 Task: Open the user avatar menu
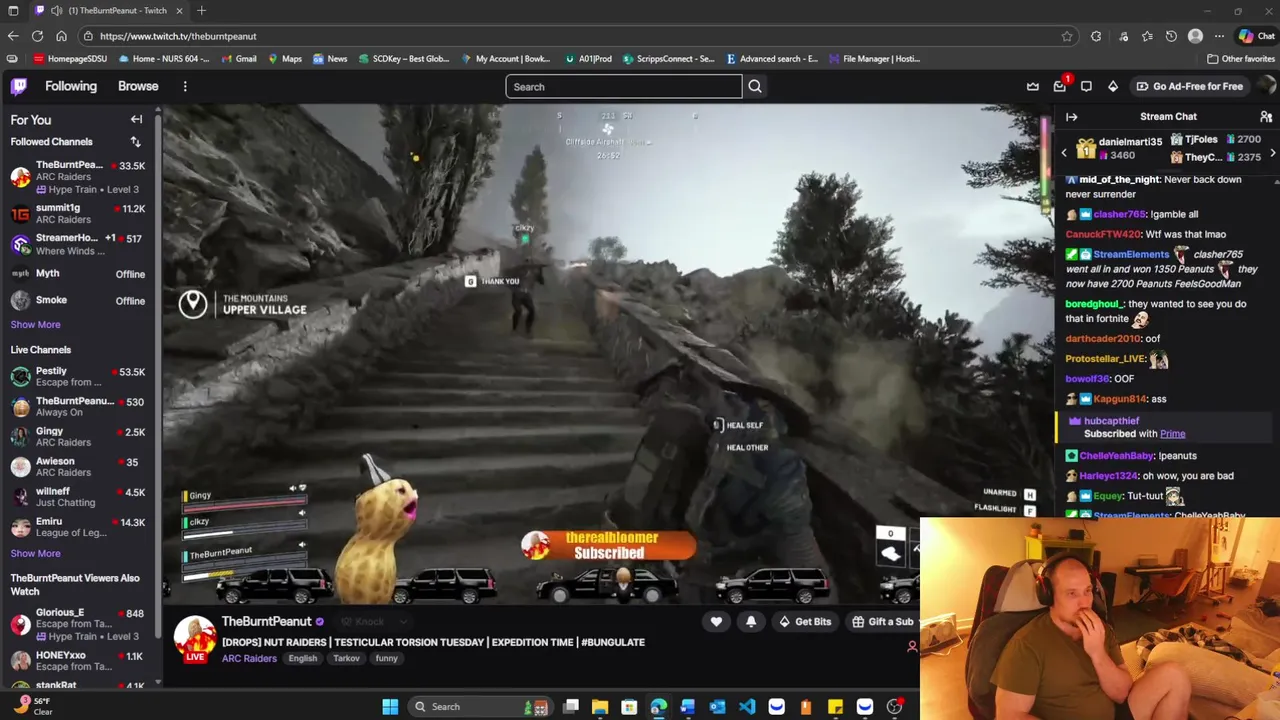pos(1266,86)
